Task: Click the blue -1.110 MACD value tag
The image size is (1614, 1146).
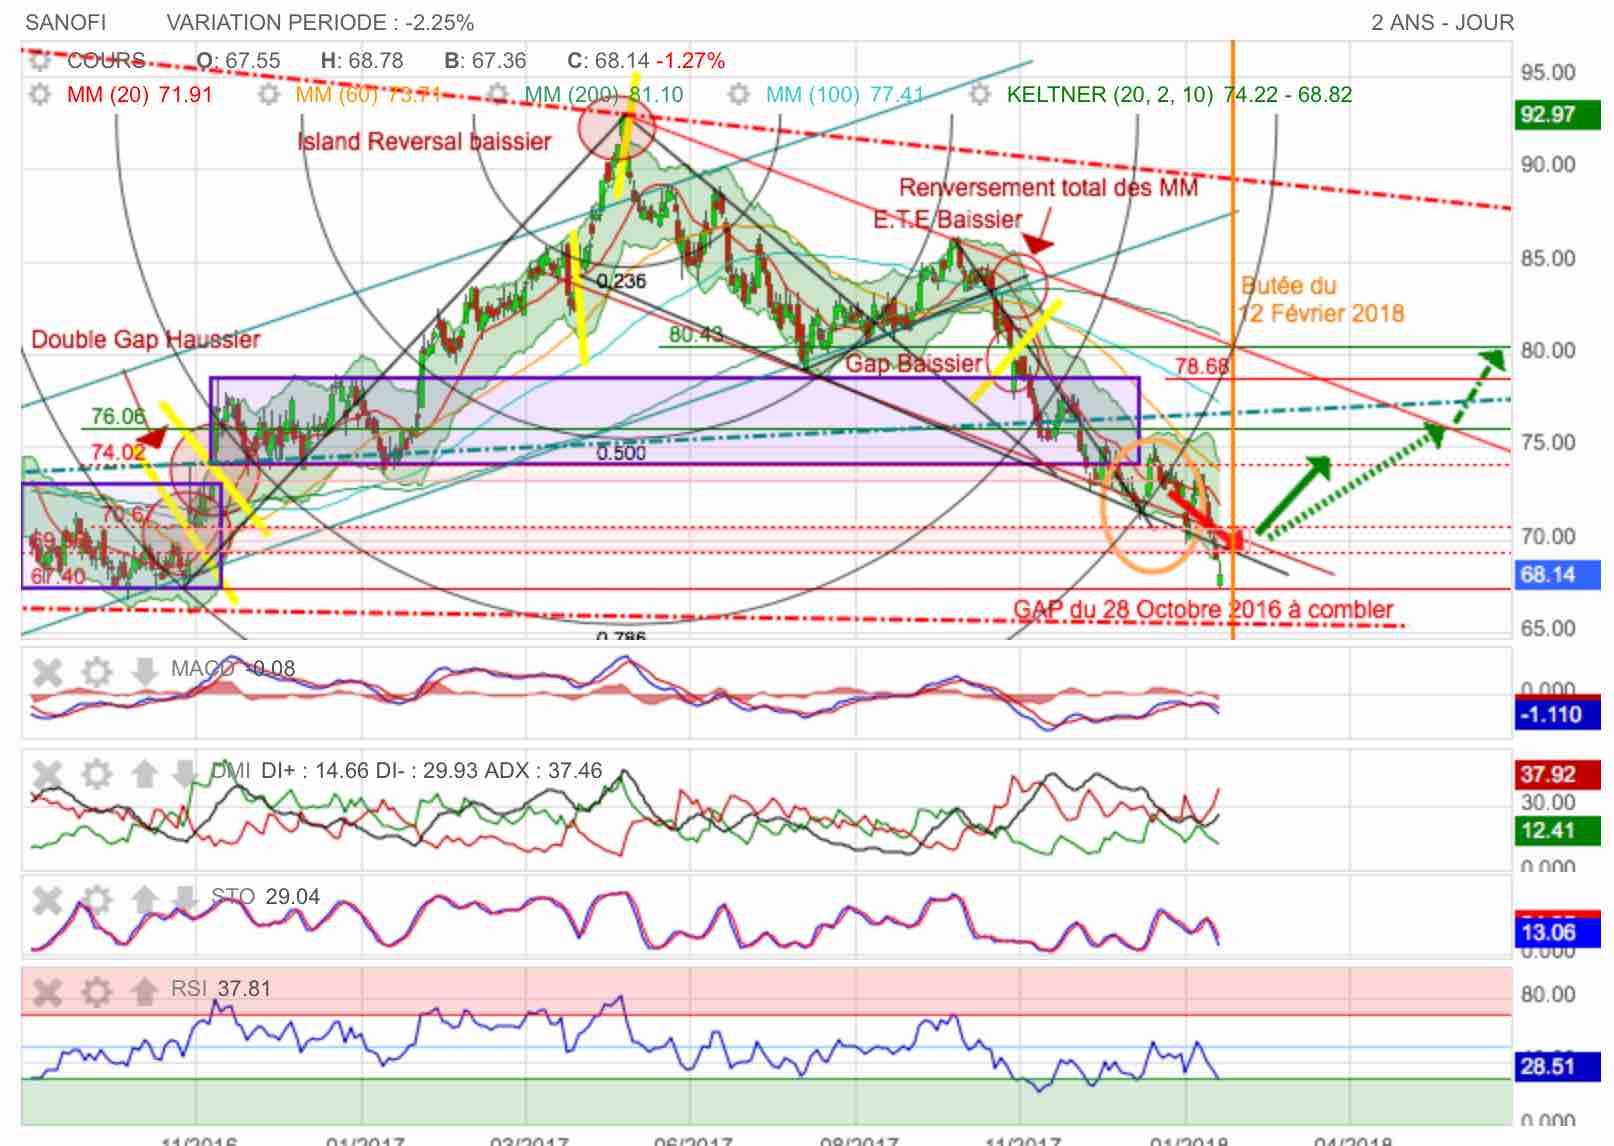Action: point(1557,715)
